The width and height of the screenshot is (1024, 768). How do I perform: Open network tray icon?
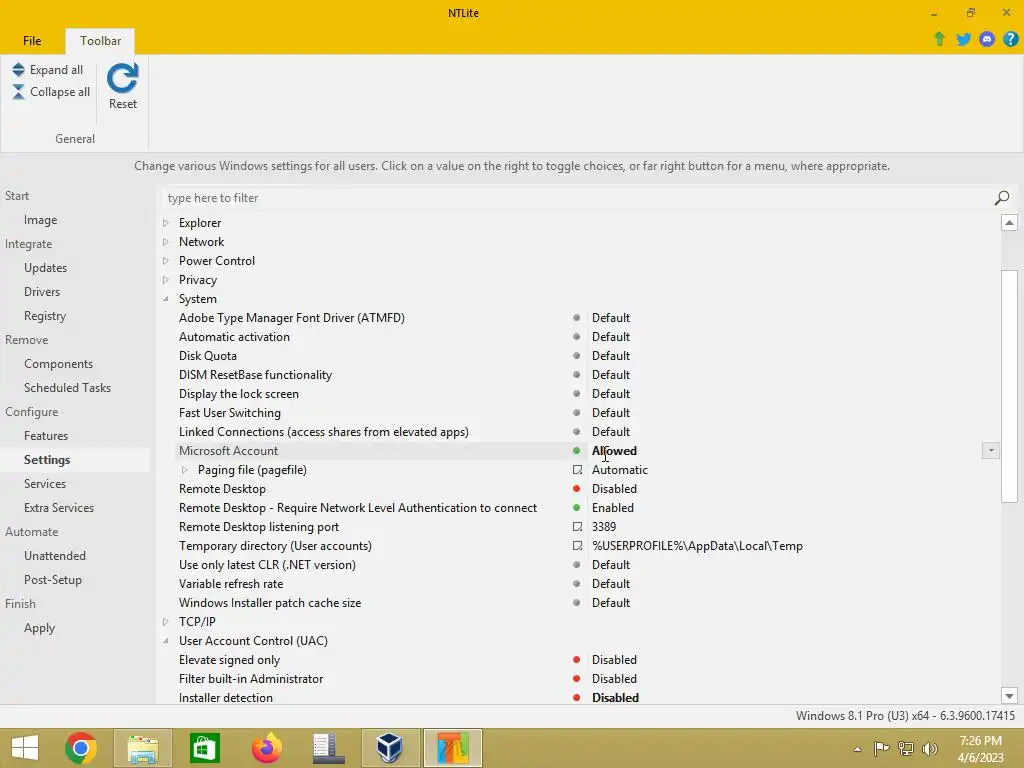(906, 748)
